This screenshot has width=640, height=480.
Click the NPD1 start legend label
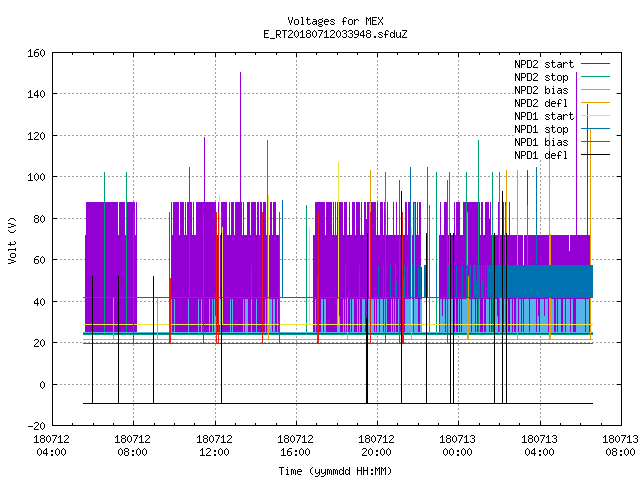pos(544,116)
